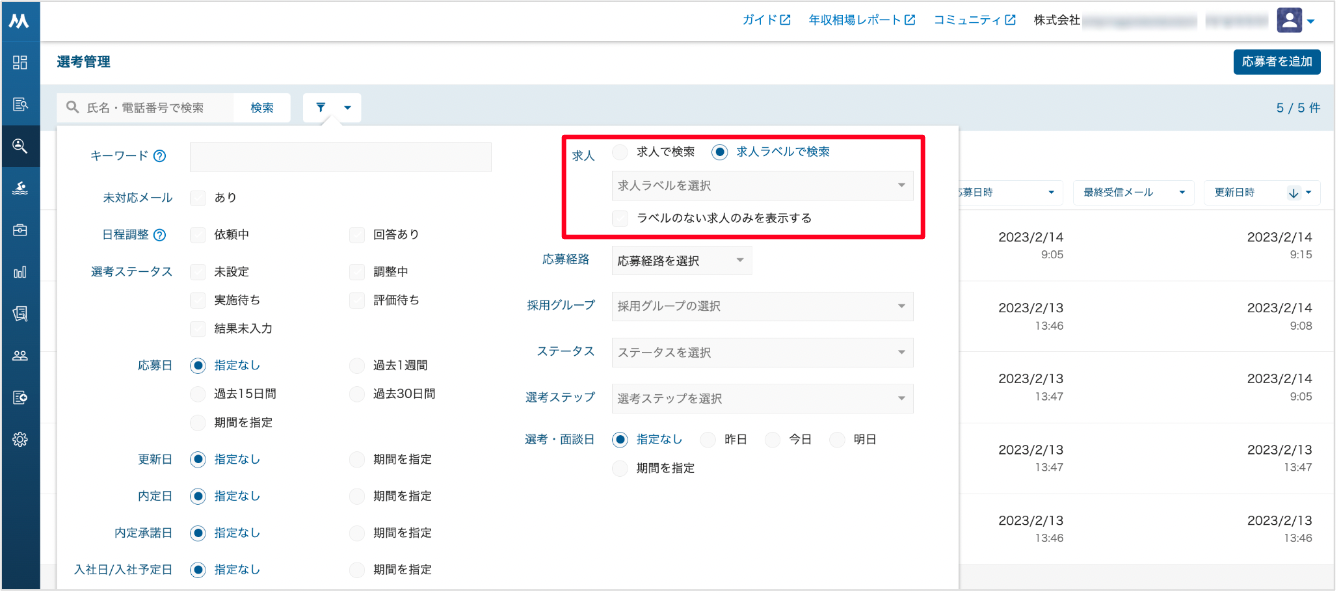1338x593 pixels.
Task: Select 今日 for 選考・面談日
Action: click(772, 439)
